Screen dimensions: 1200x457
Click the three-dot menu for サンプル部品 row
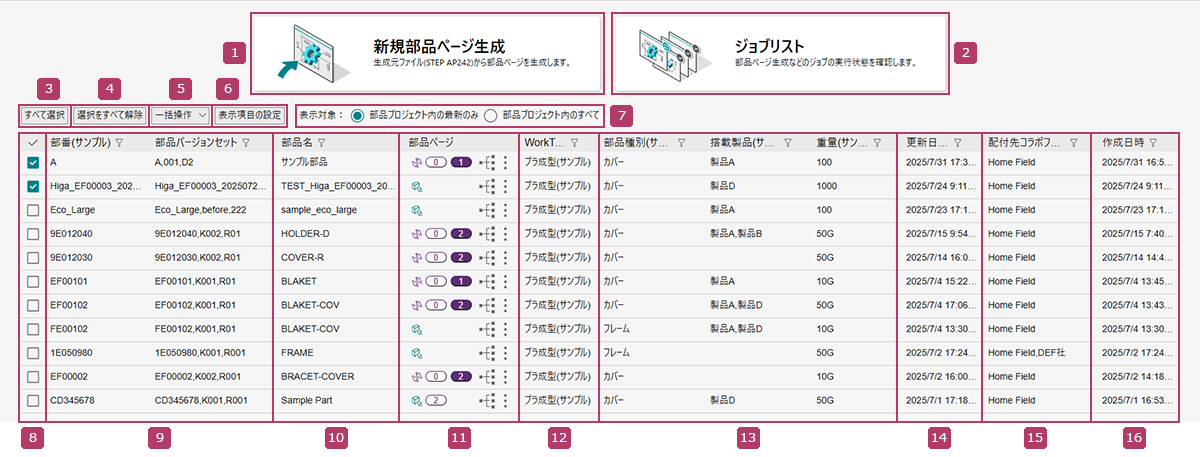click(506, 162)
